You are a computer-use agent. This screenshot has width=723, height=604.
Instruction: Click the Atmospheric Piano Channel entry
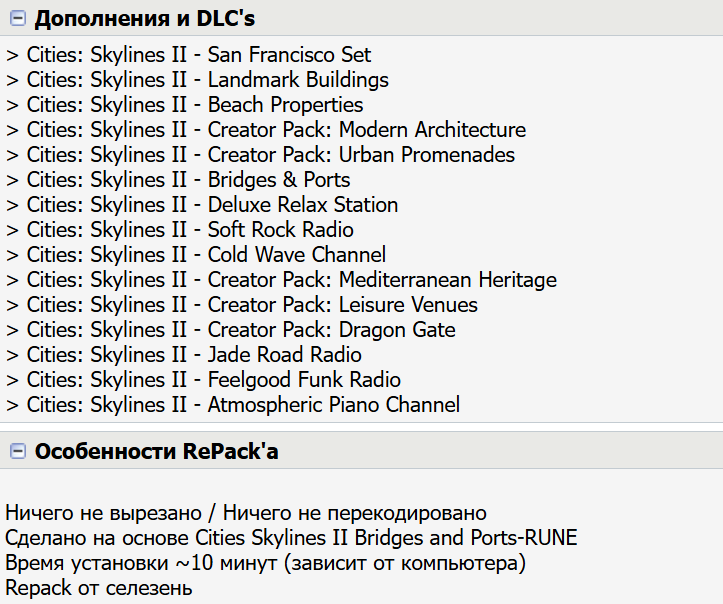pos(233,405)
